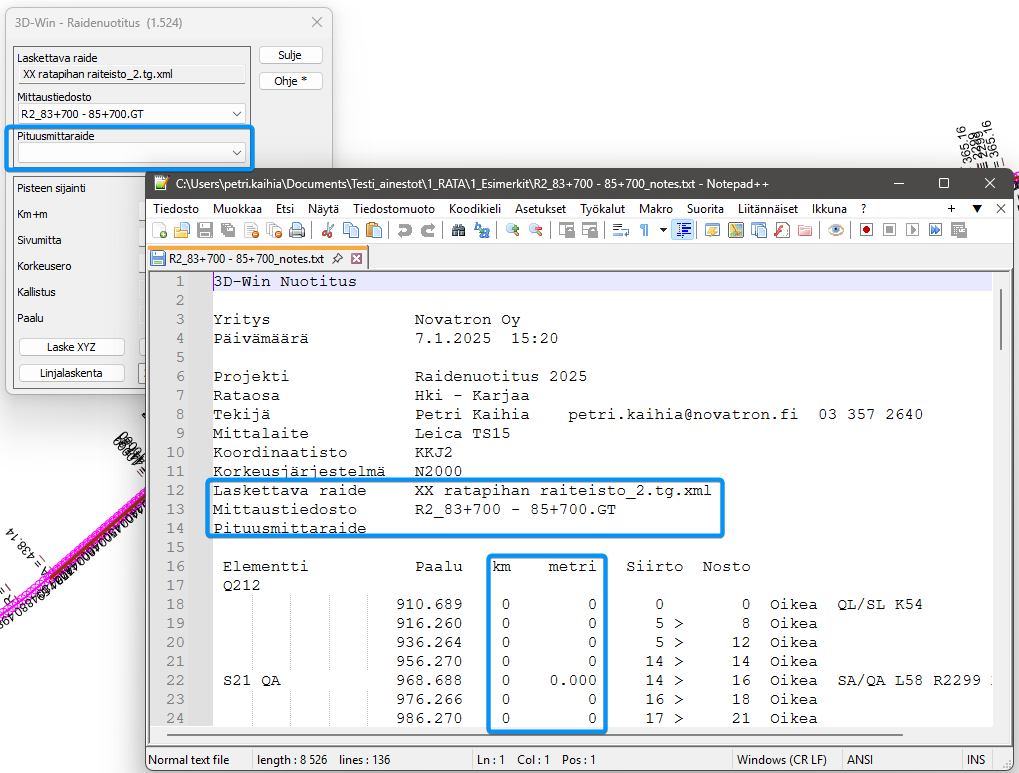Image resolution: width=1019 pixels, height=773 pixels.
Task: Open Find with the binoculars icon
Action: (459, 230)
